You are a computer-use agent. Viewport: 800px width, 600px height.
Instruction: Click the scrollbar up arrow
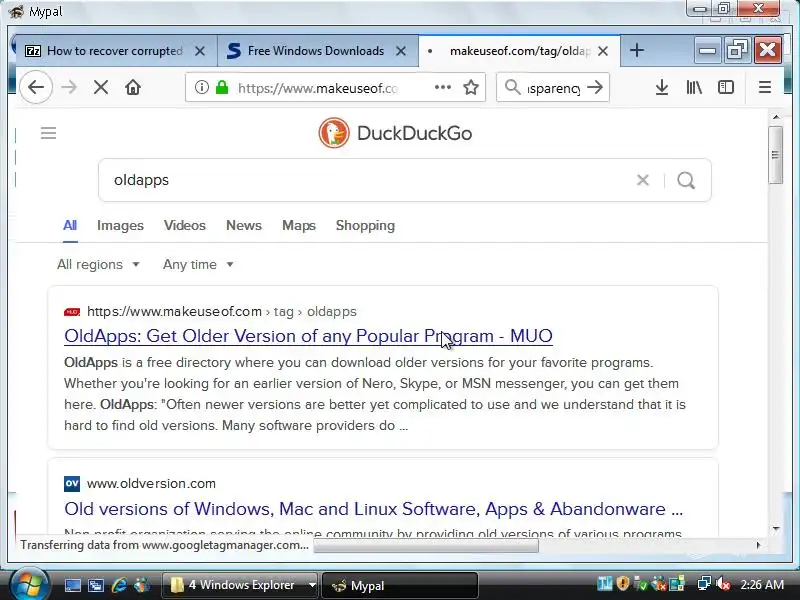click(776, 117)
